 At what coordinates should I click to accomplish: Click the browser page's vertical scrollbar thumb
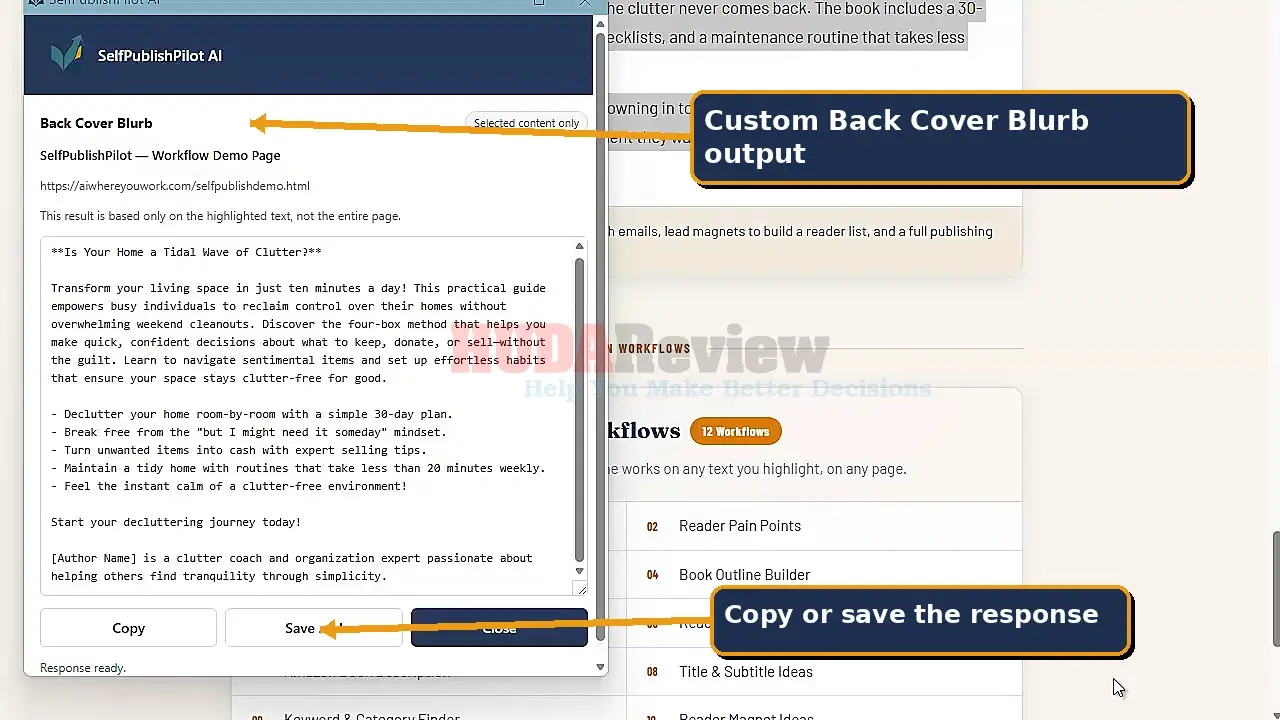click(x=1275, y=589)
